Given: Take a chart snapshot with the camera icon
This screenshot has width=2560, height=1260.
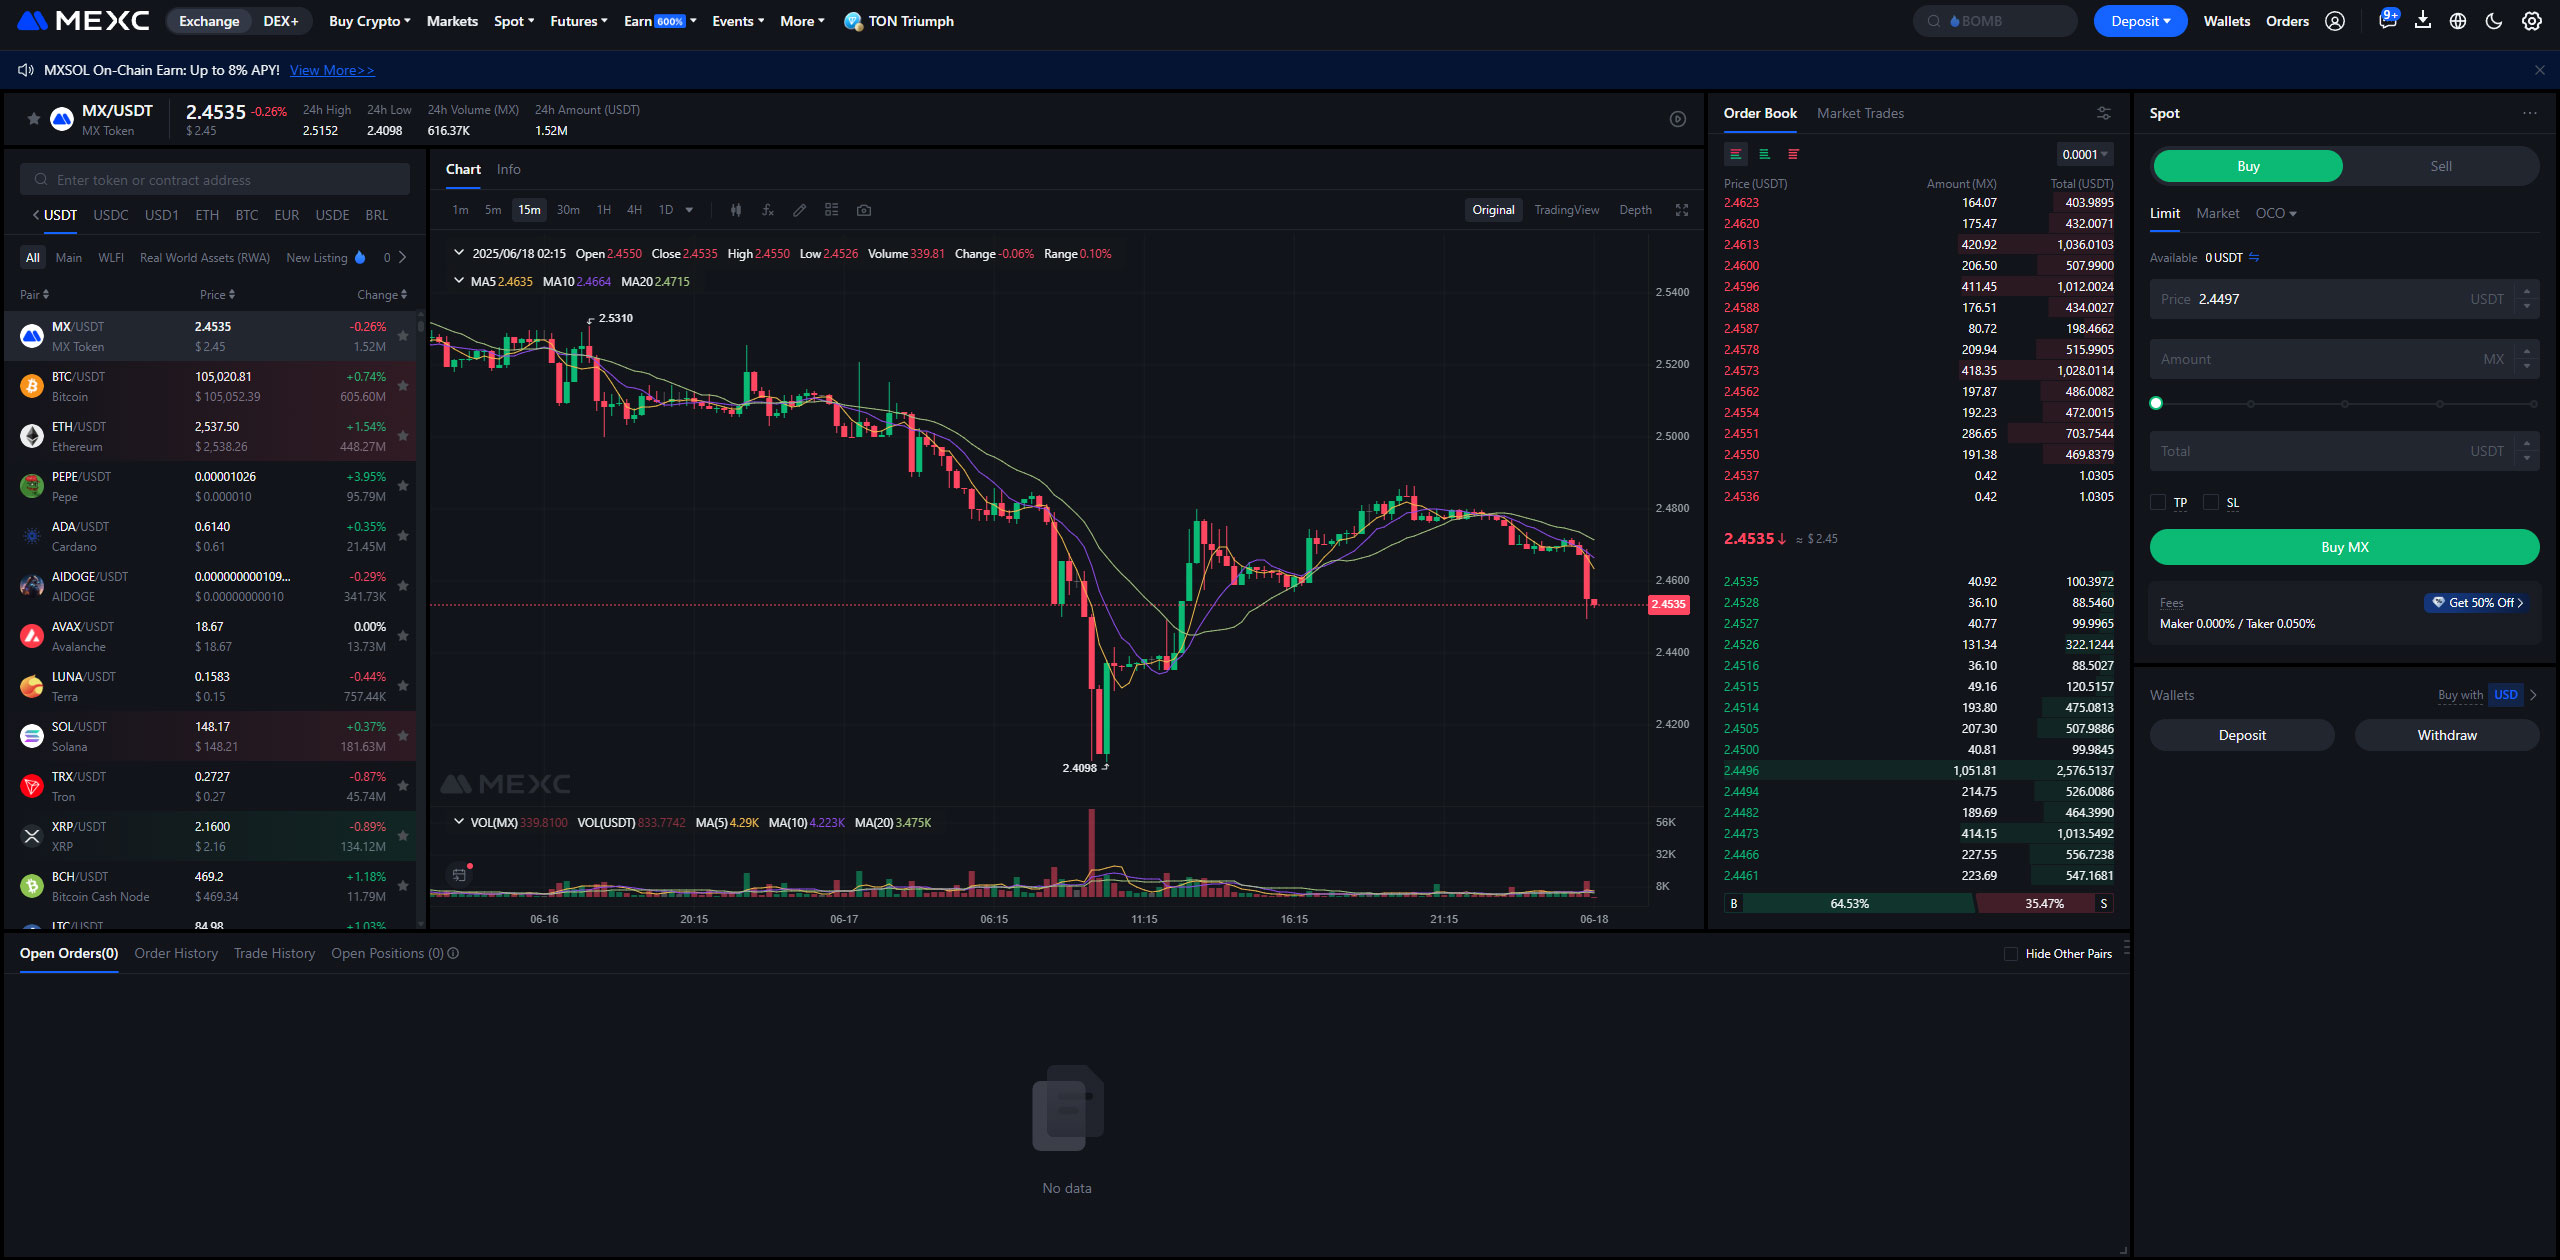Looking at the screenshot, I should click(864, 210).
